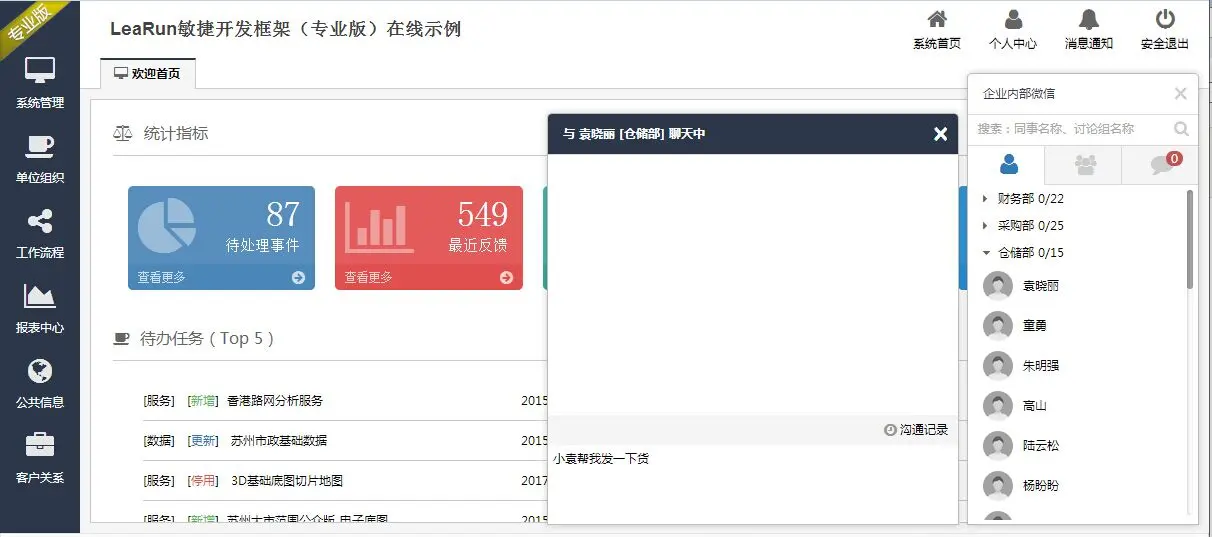The image size is (1212, 537).
Task: Click the chat message input area
Action: [x=752, y=484]
